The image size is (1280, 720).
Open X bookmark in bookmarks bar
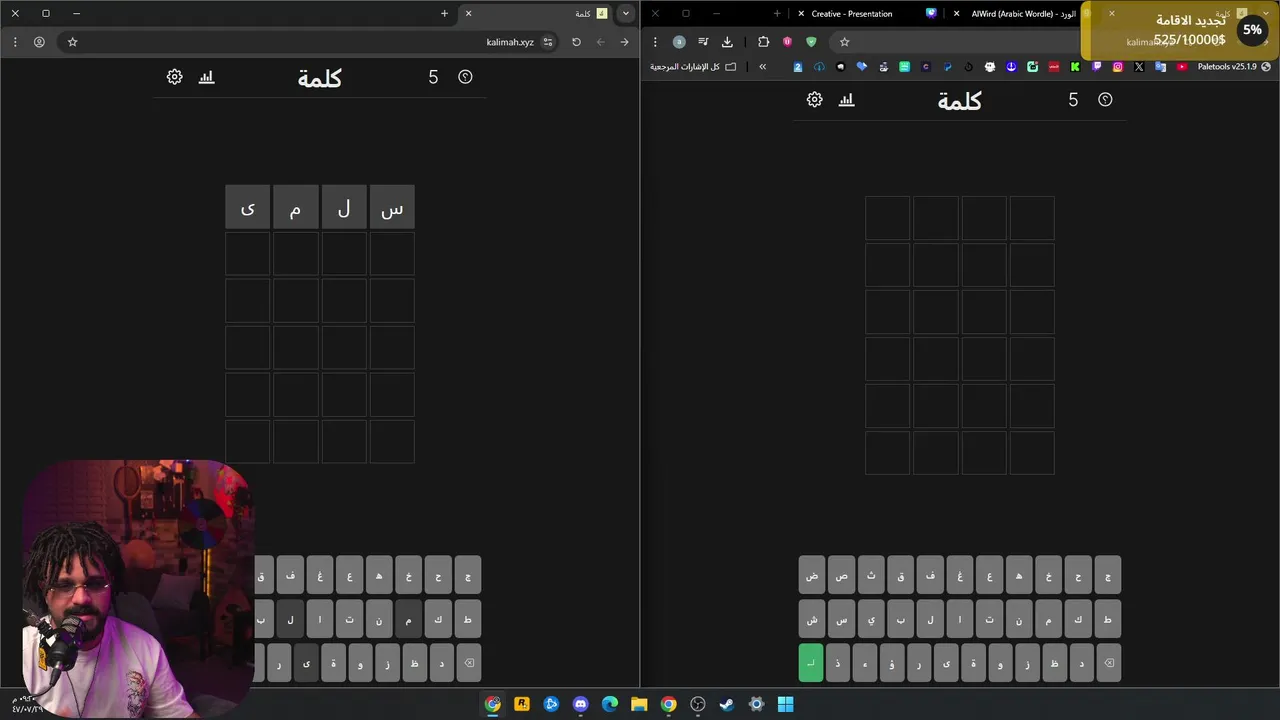click(x=1139, y=67)
